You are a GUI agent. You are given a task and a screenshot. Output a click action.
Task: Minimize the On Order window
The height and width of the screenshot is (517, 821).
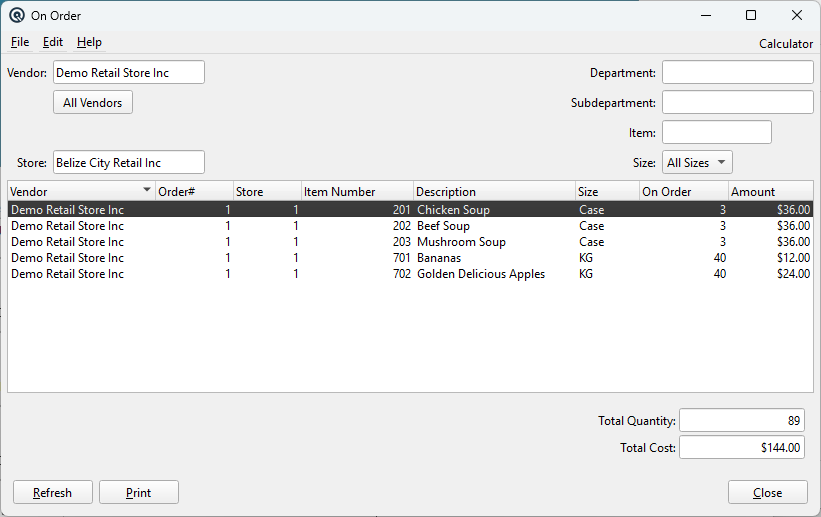706,16
